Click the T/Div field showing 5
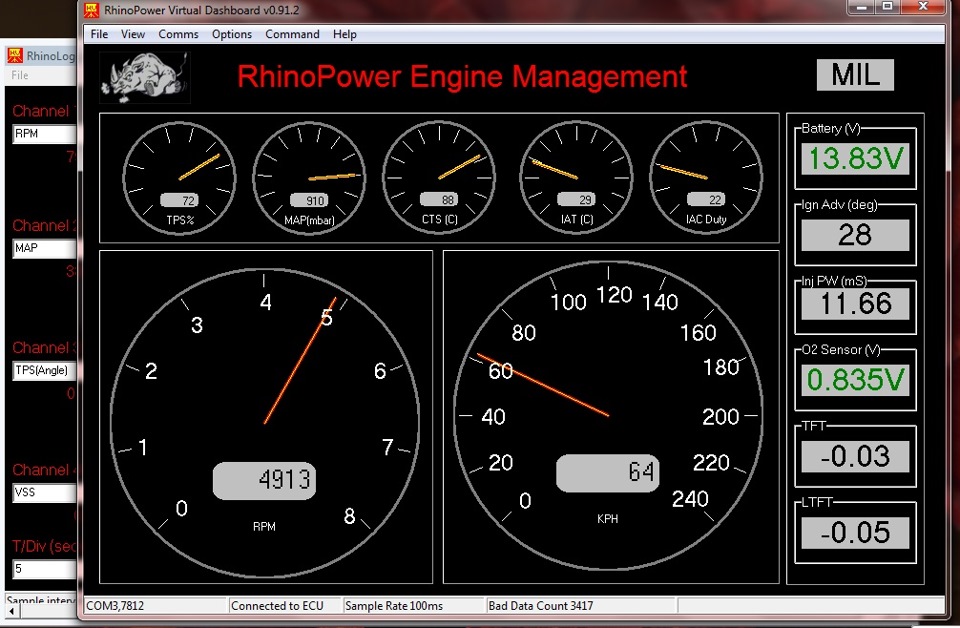 44,569
